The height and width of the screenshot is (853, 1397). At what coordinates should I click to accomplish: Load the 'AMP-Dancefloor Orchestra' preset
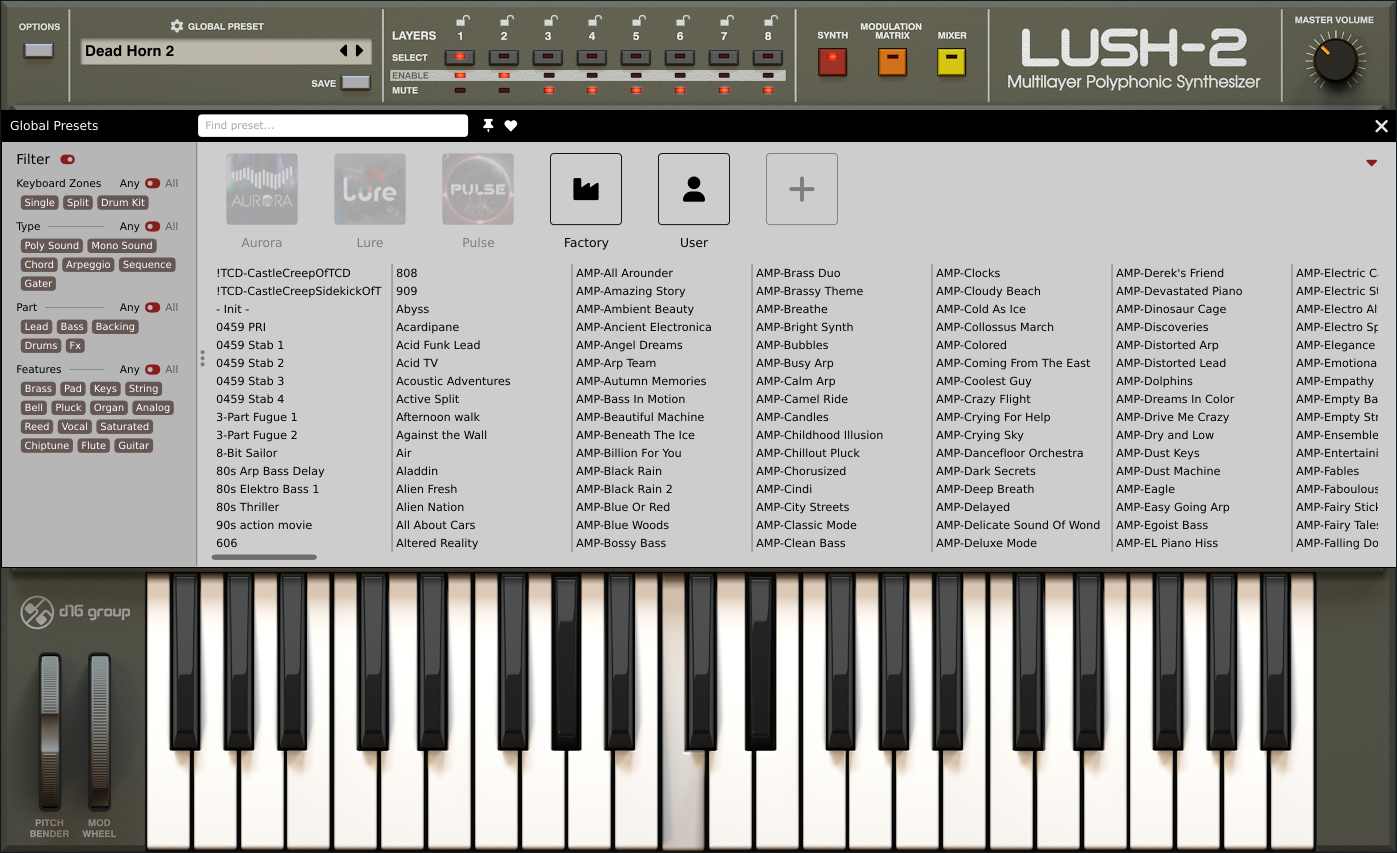(1010, 453)
